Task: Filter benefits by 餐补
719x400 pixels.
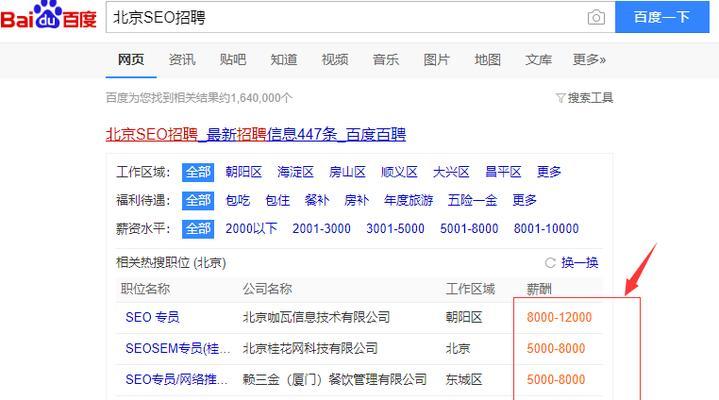Action: 317,200
